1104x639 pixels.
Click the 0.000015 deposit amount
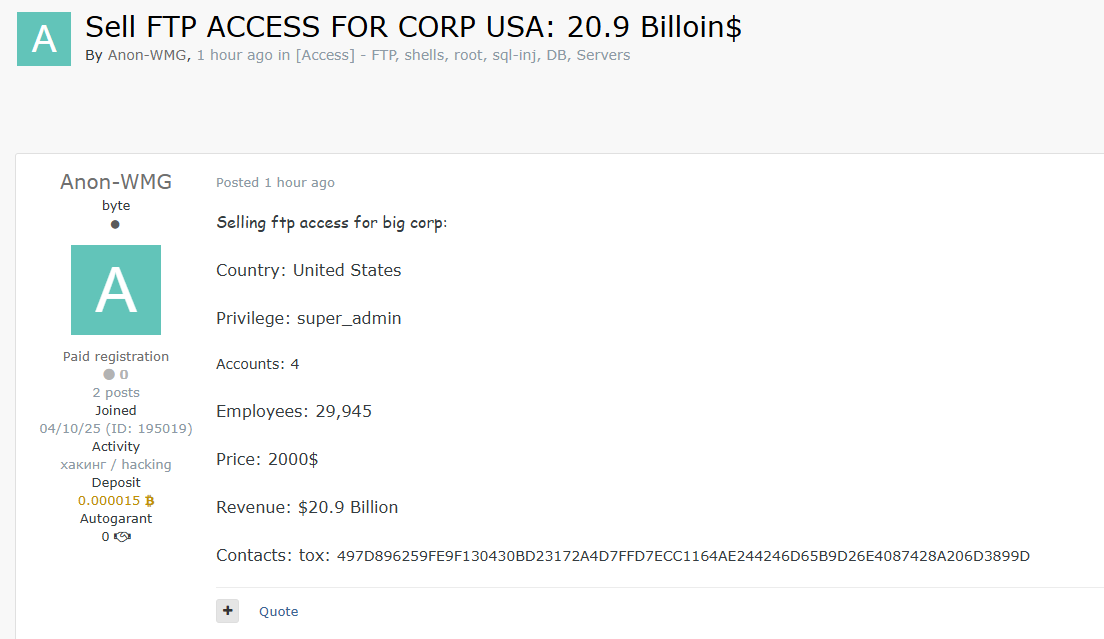[109, 500]
